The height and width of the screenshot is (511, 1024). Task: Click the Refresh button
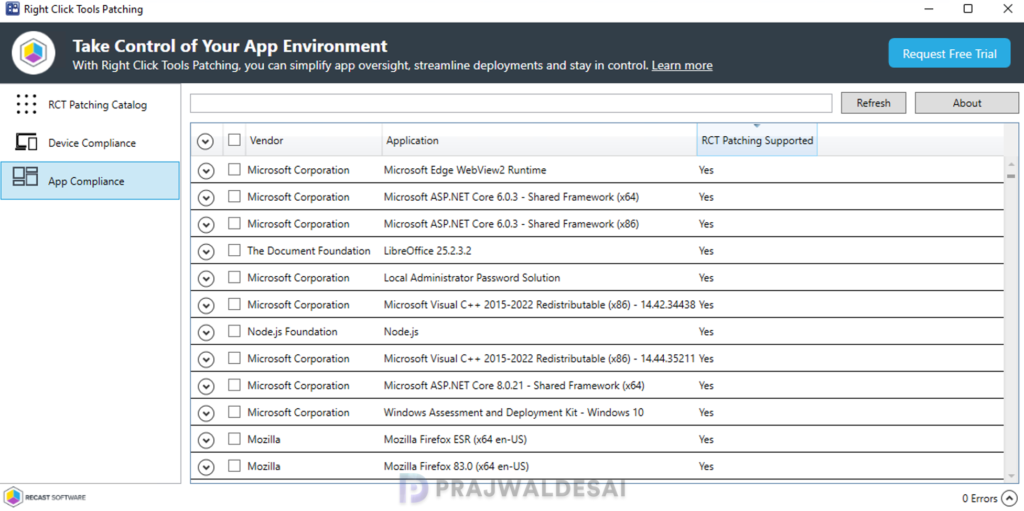[x=873, y=103]
